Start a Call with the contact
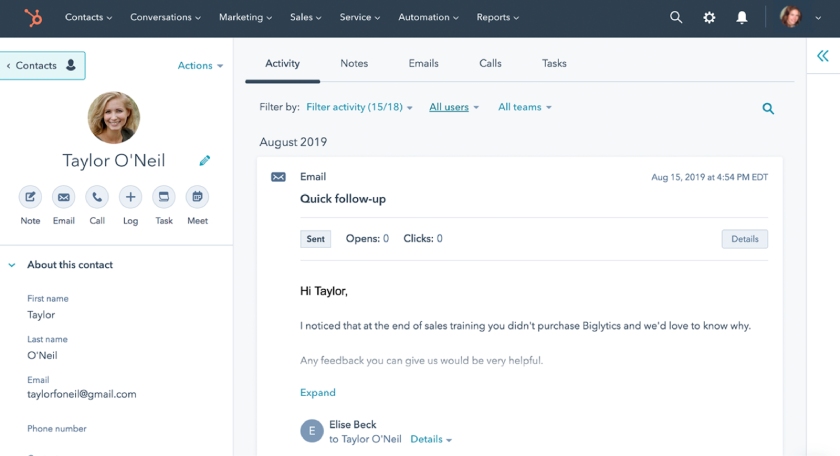This screenshot has width=840, height=456. (x=97, y=197)
